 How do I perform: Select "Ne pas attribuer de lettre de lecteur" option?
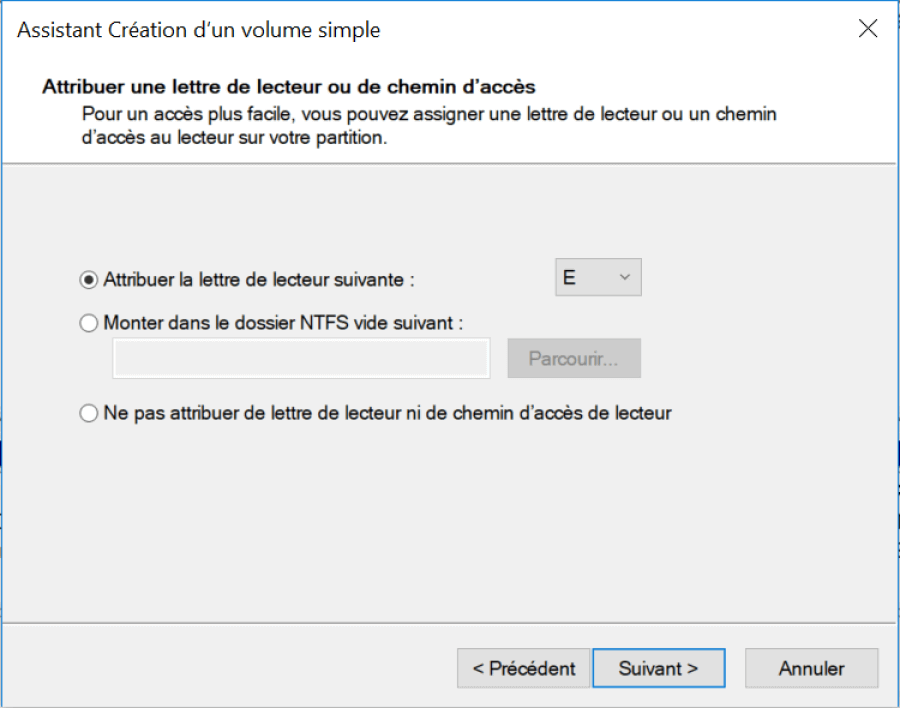click(x=88, y=412)
